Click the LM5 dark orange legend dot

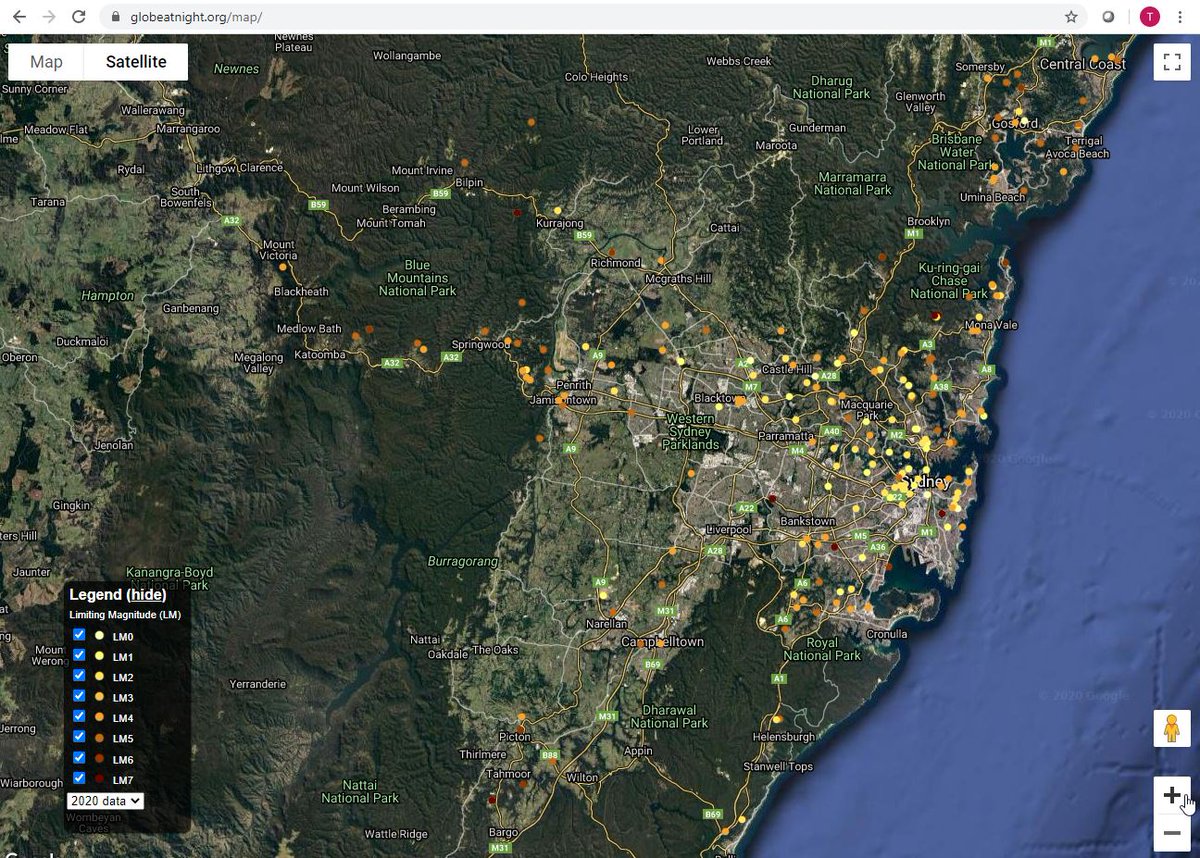click(99, 738)
